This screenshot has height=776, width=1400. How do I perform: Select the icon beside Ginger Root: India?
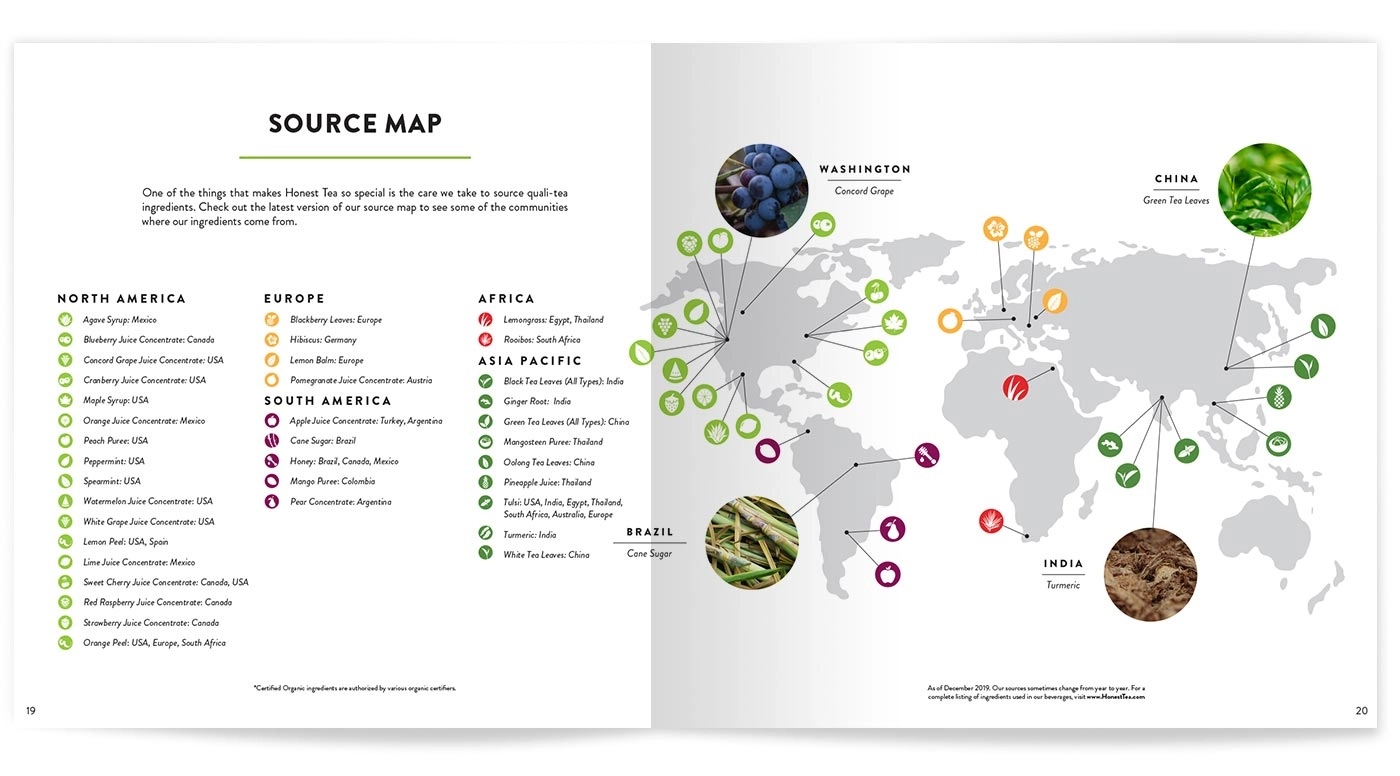coord(485,401)
